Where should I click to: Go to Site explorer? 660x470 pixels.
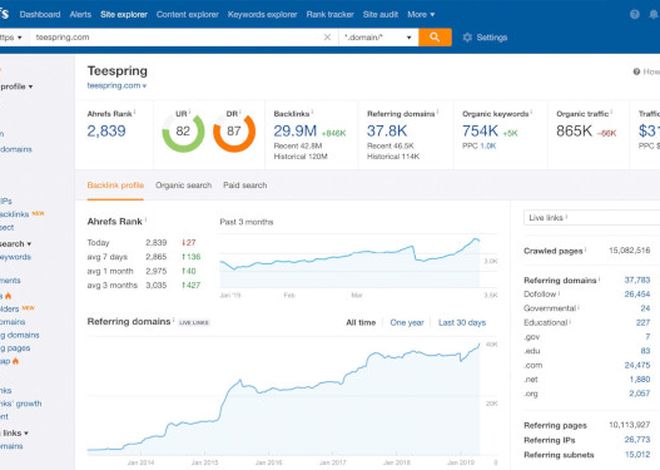click(124, 14)
